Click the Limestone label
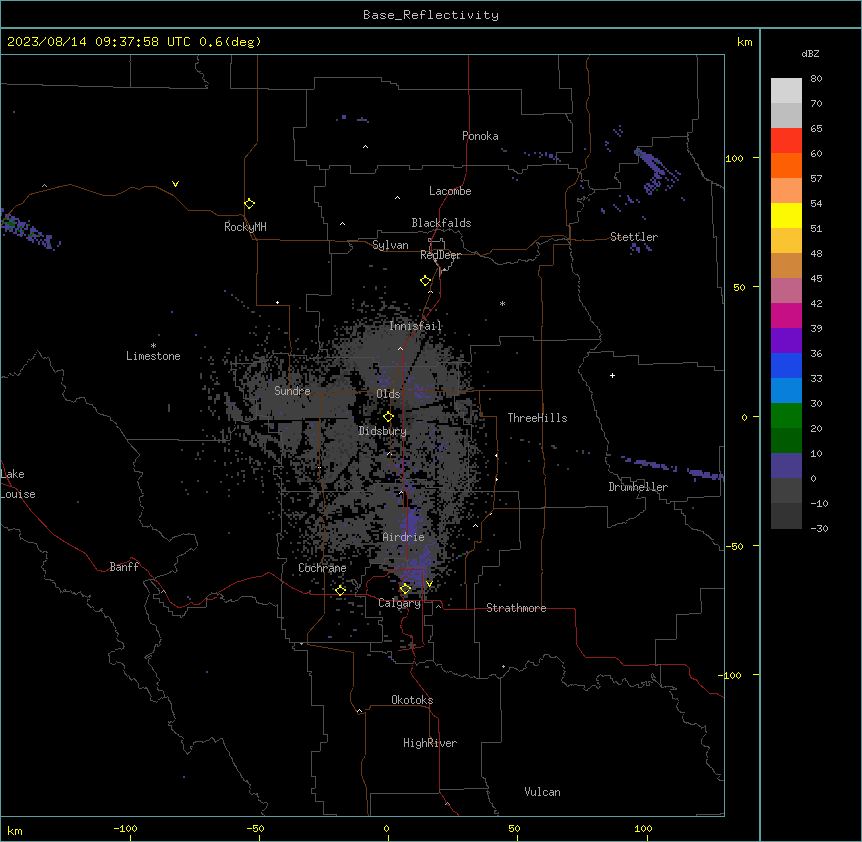Viewport: 862px width, 842px height. point(153,356)
